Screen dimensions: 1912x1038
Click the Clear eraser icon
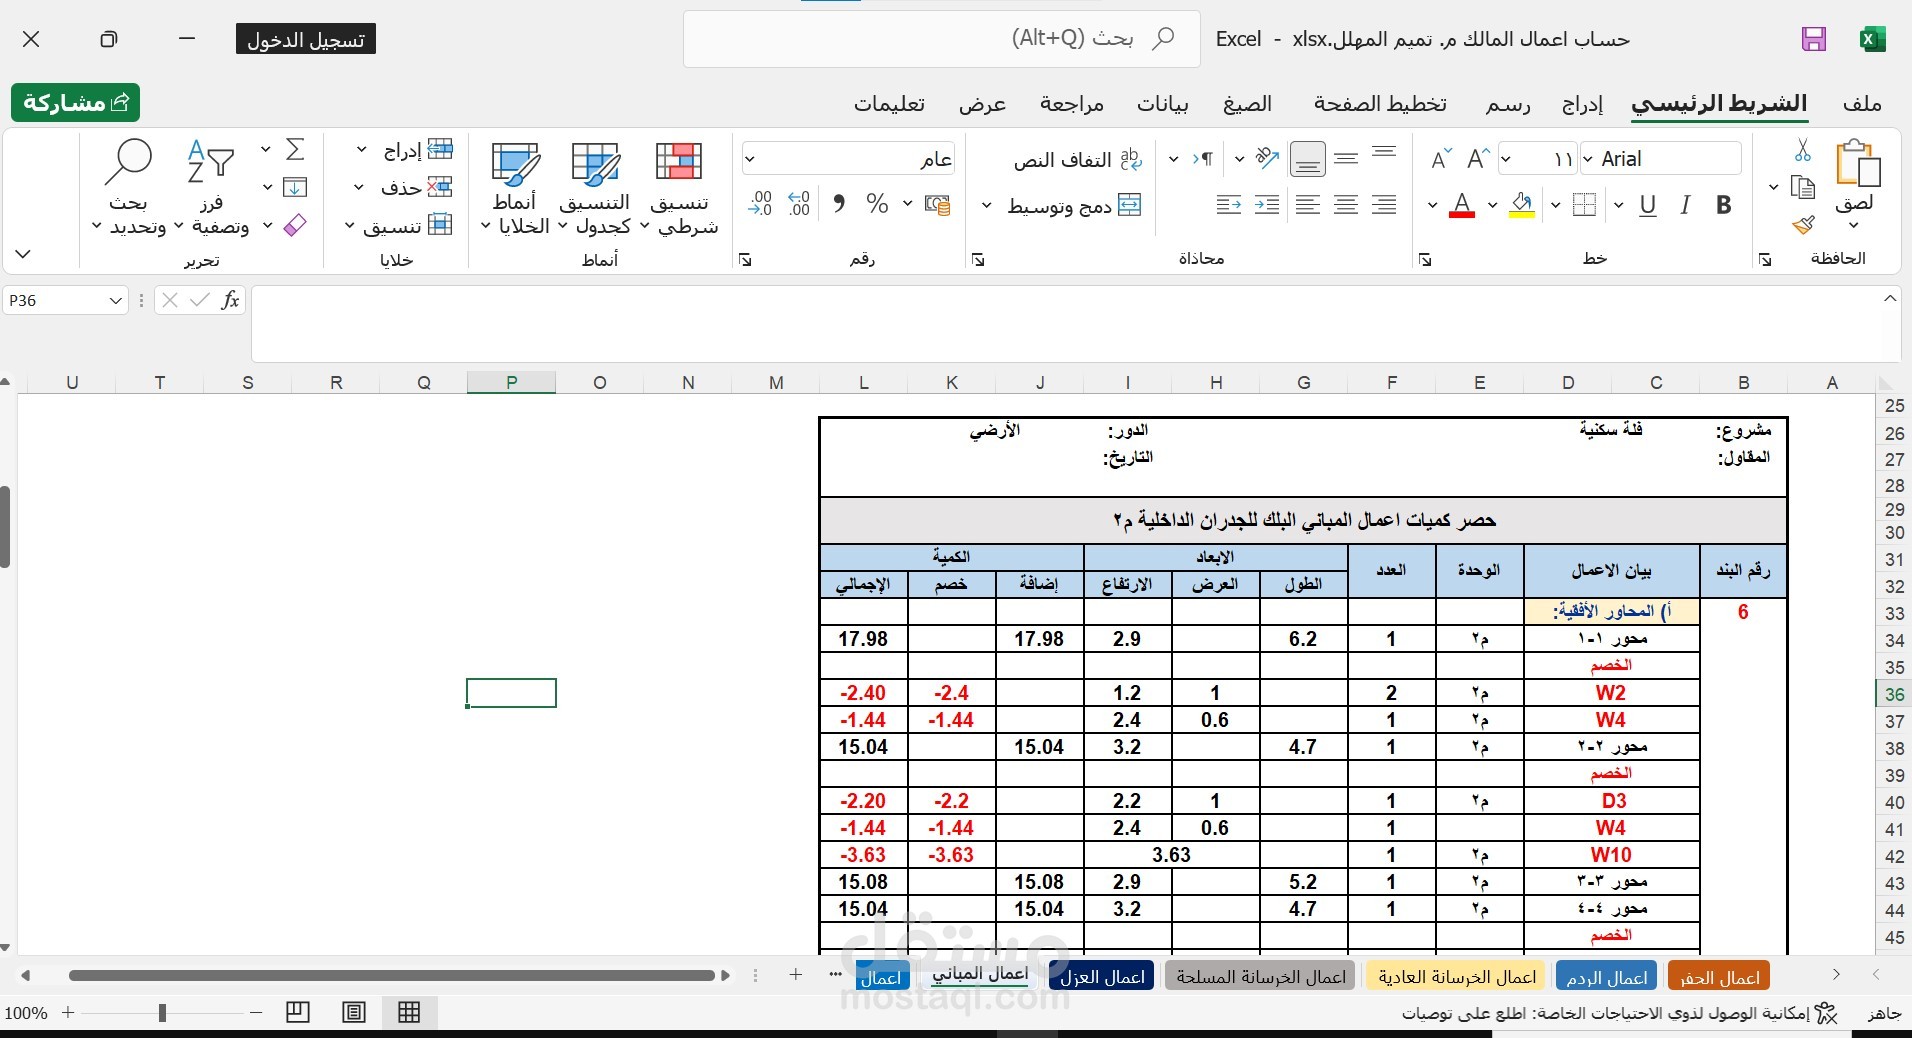tap(294, 225)
